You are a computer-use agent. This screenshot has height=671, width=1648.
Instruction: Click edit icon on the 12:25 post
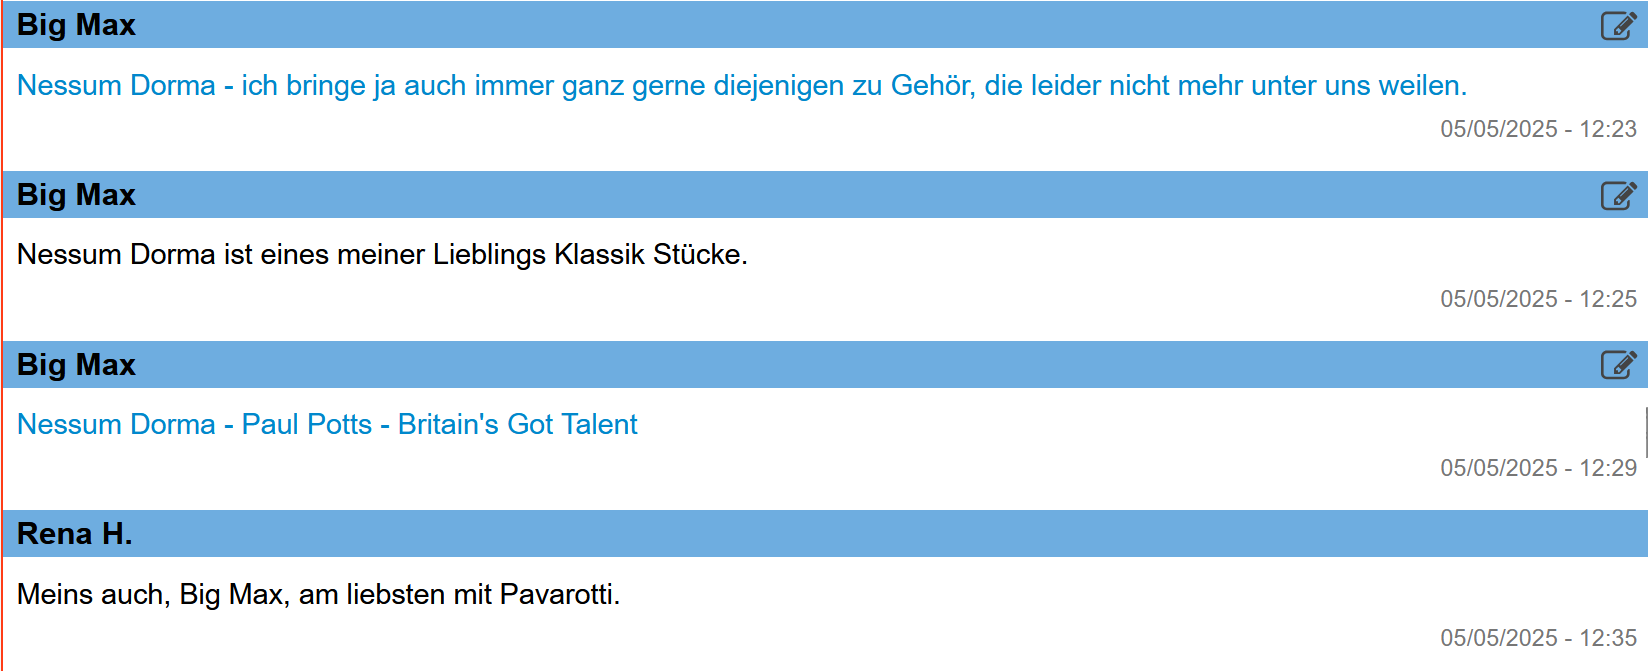point(1618,195)
